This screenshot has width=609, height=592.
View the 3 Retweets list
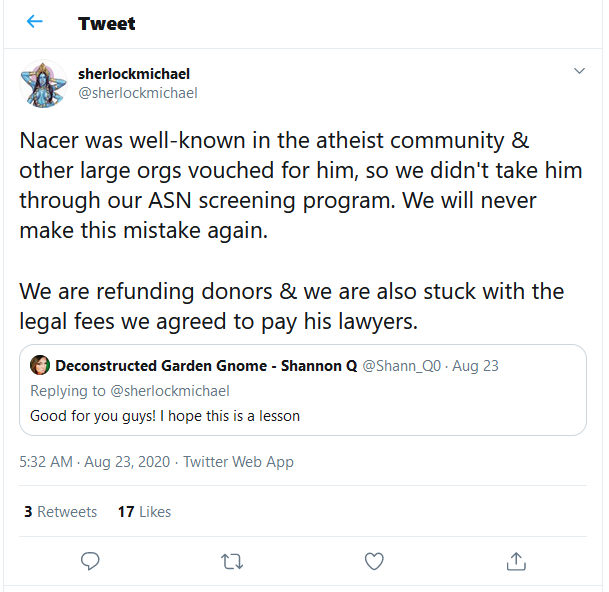point(60,512)
